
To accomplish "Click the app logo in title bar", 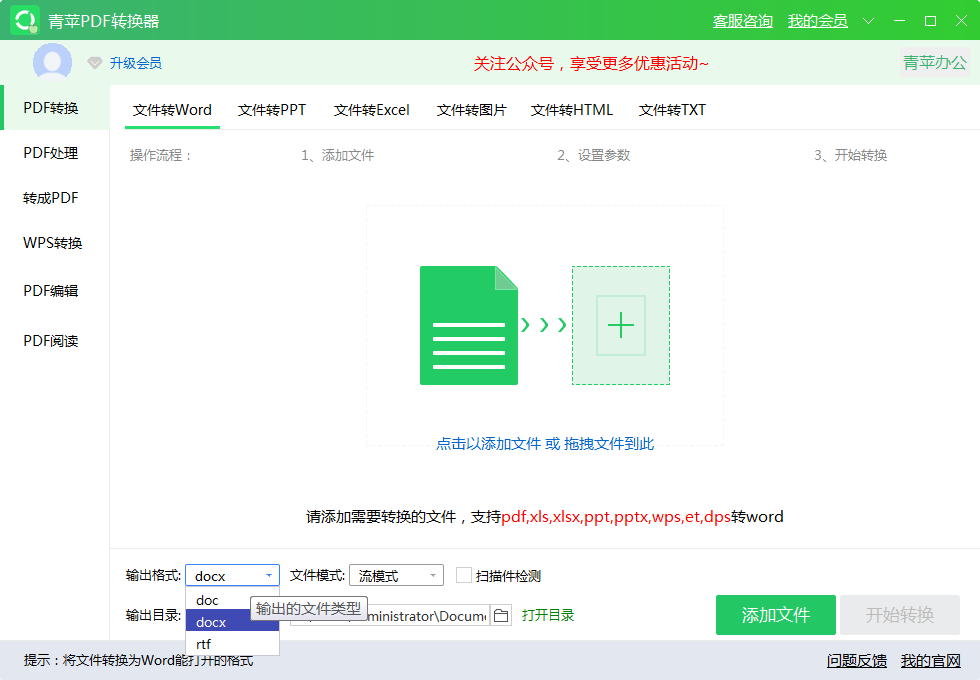I will point(24,20).
